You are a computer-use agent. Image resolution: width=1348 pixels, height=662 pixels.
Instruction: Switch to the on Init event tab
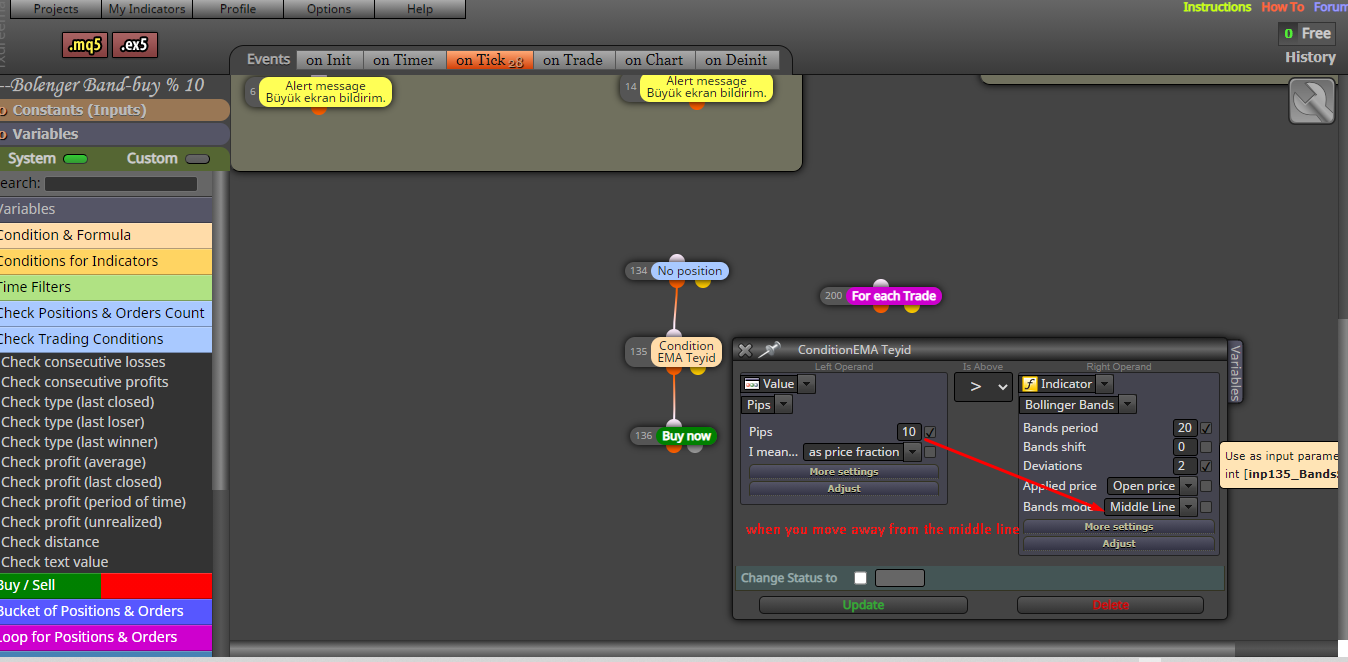(x=329, y=60)
